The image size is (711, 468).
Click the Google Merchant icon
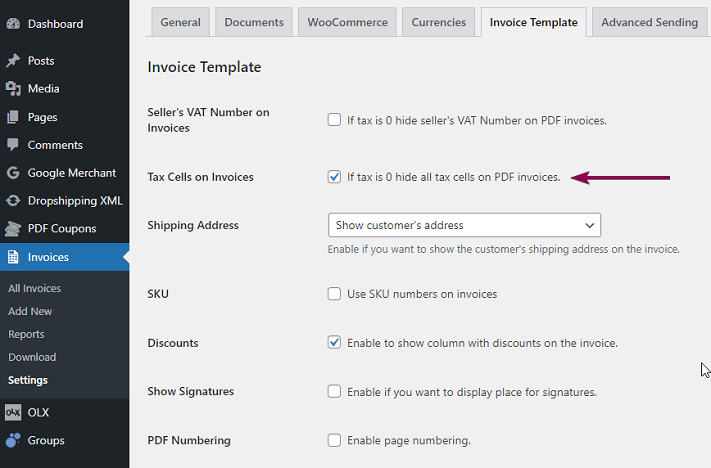(13, 173)
